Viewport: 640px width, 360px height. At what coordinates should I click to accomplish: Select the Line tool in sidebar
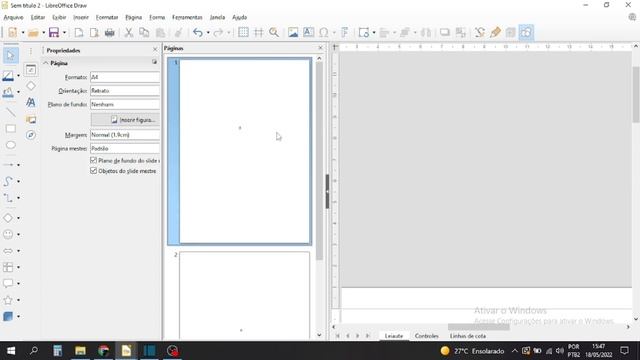[x=11, y=112]
